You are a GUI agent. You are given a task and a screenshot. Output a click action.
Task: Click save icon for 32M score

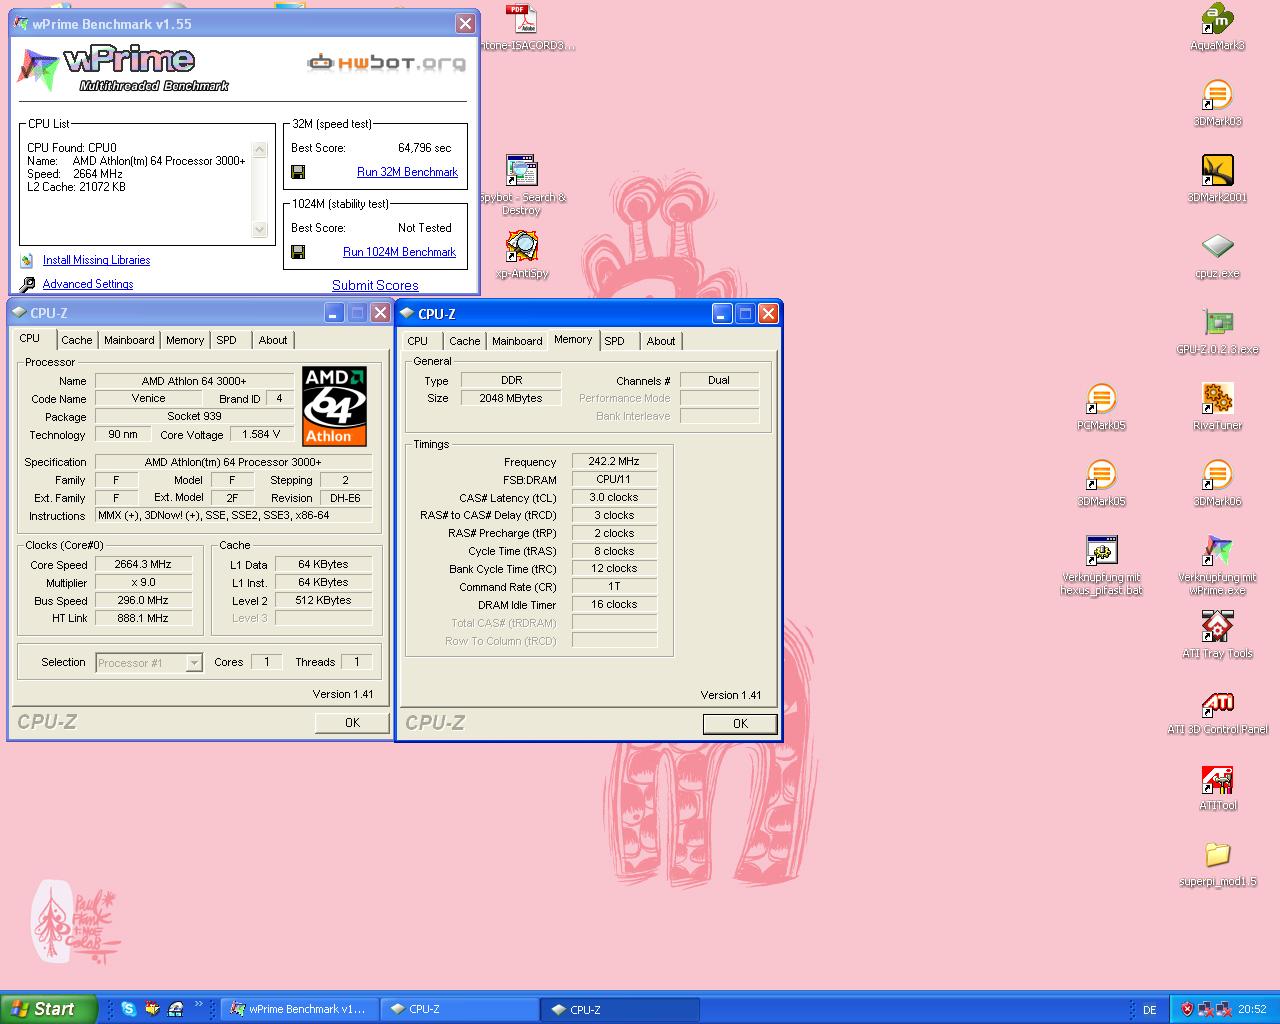[x=298, y=172]
